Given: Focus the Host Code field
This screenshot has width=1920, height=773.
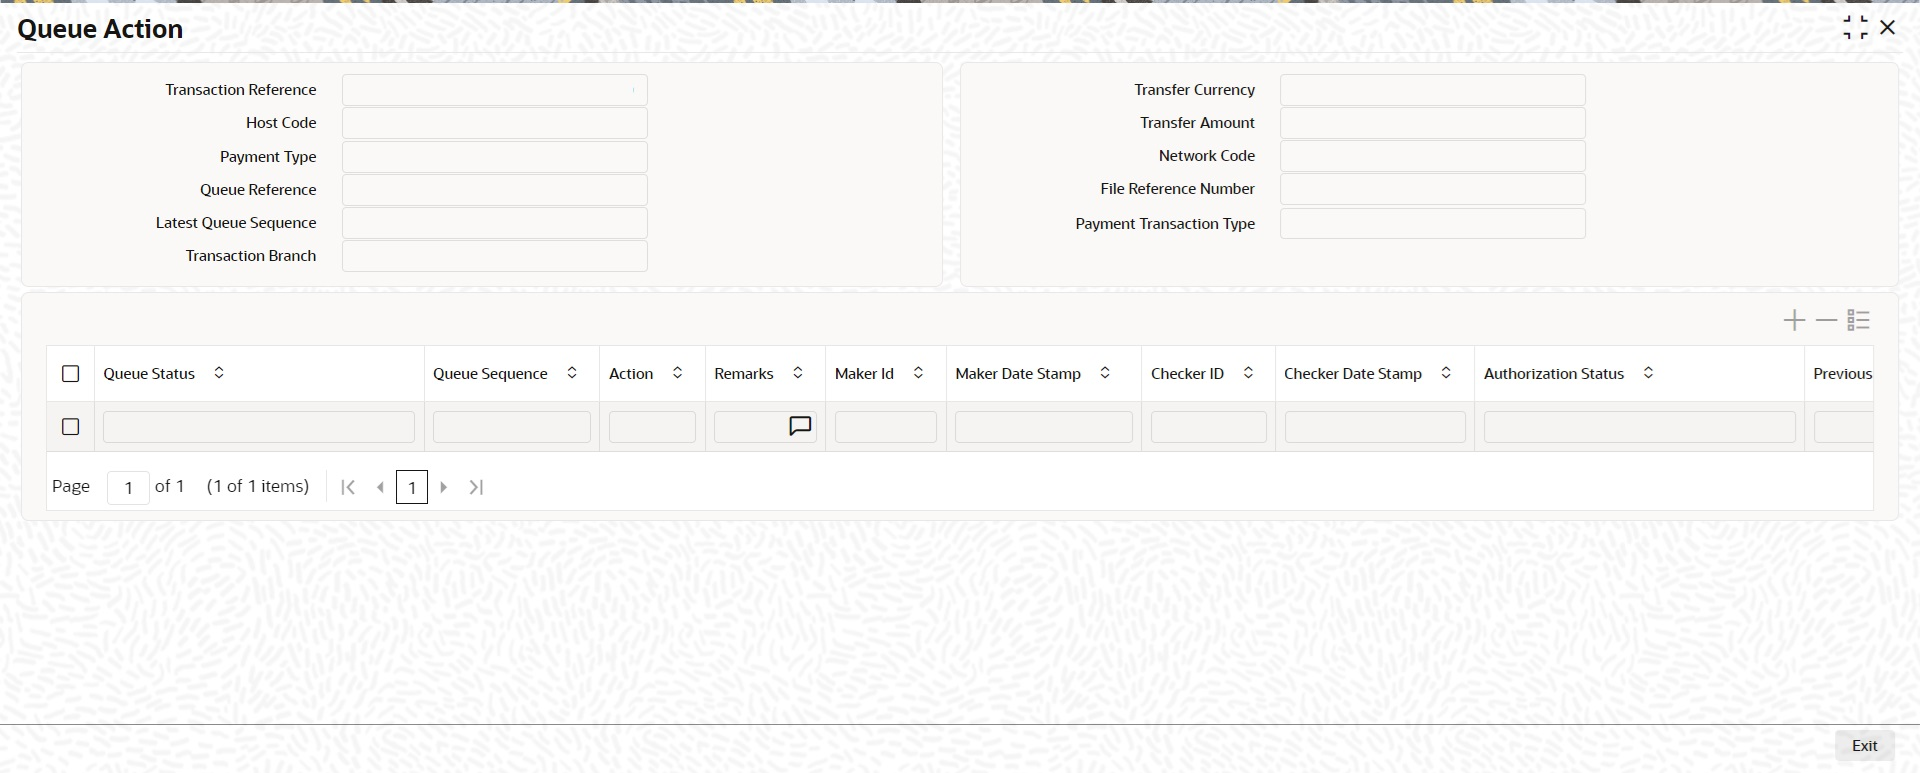Looking at the screenshot, I should pyautogui.click(x=495, y=123).
